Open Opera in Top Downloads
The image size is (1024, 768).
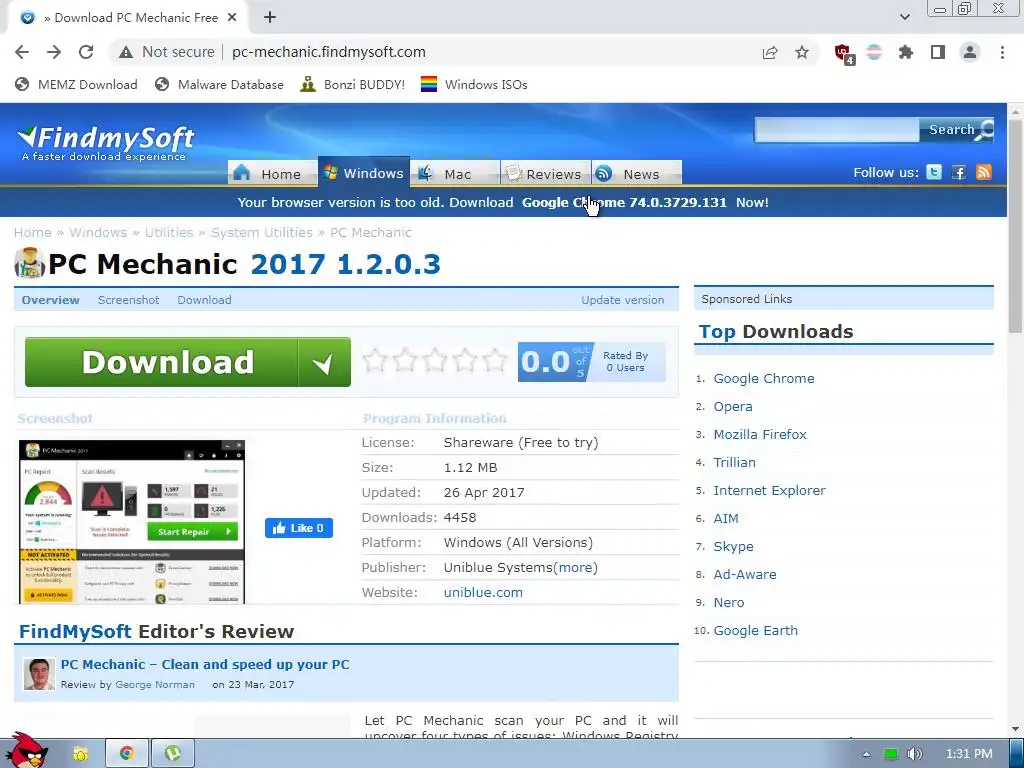click(733, 406)
